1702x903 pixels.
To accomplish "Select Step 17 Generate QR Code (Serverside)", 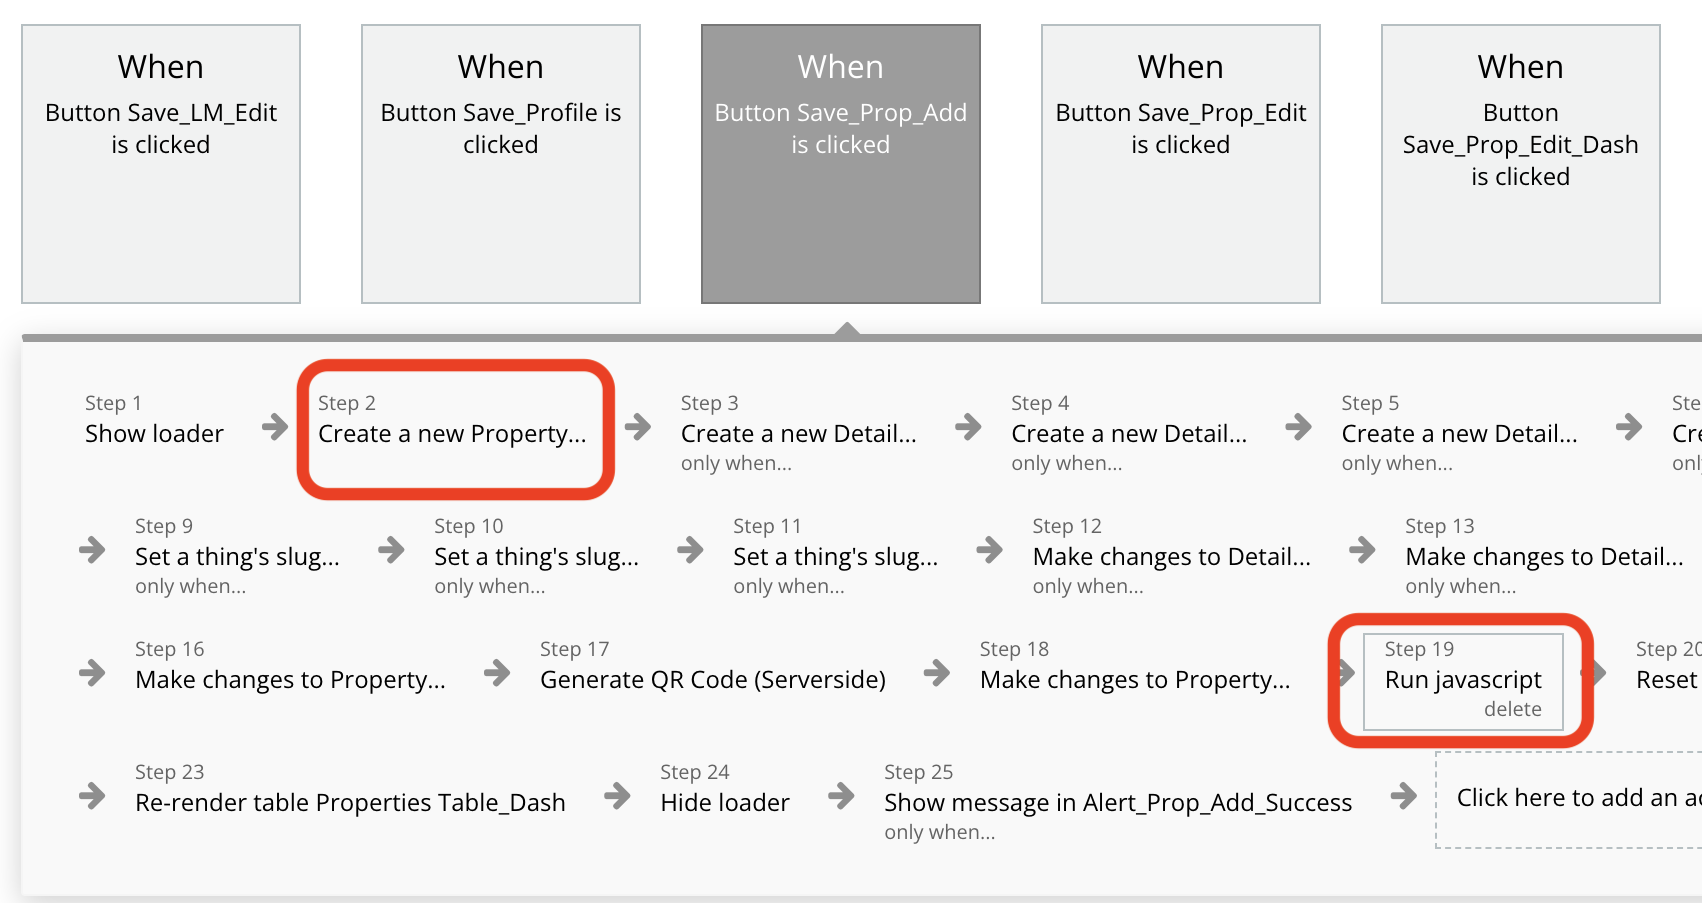I will [712, 680].
